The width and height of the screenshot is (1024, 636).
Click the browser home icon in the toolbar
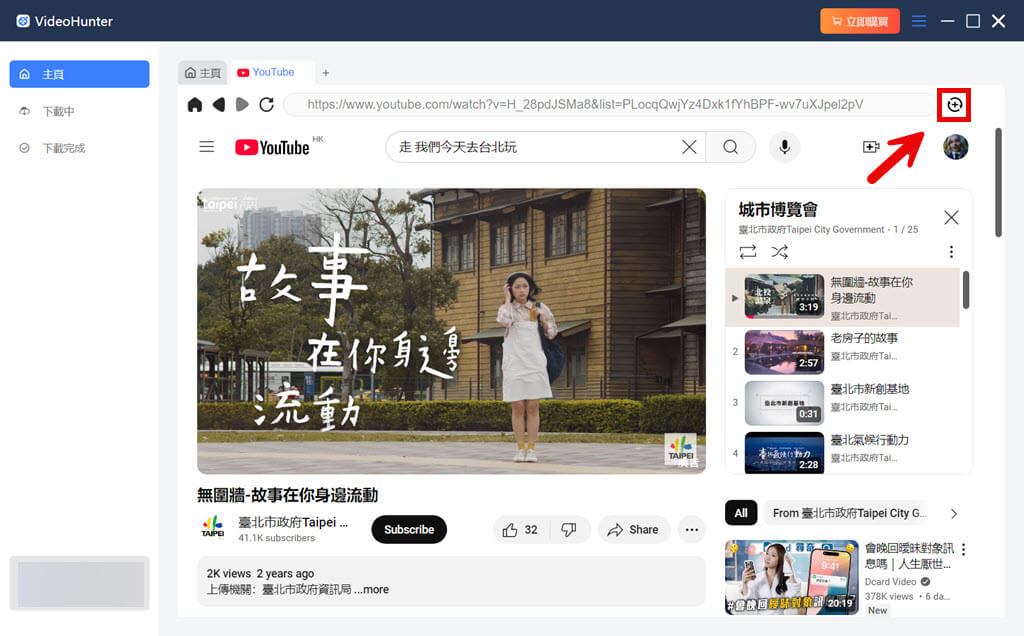click(194, 104)
